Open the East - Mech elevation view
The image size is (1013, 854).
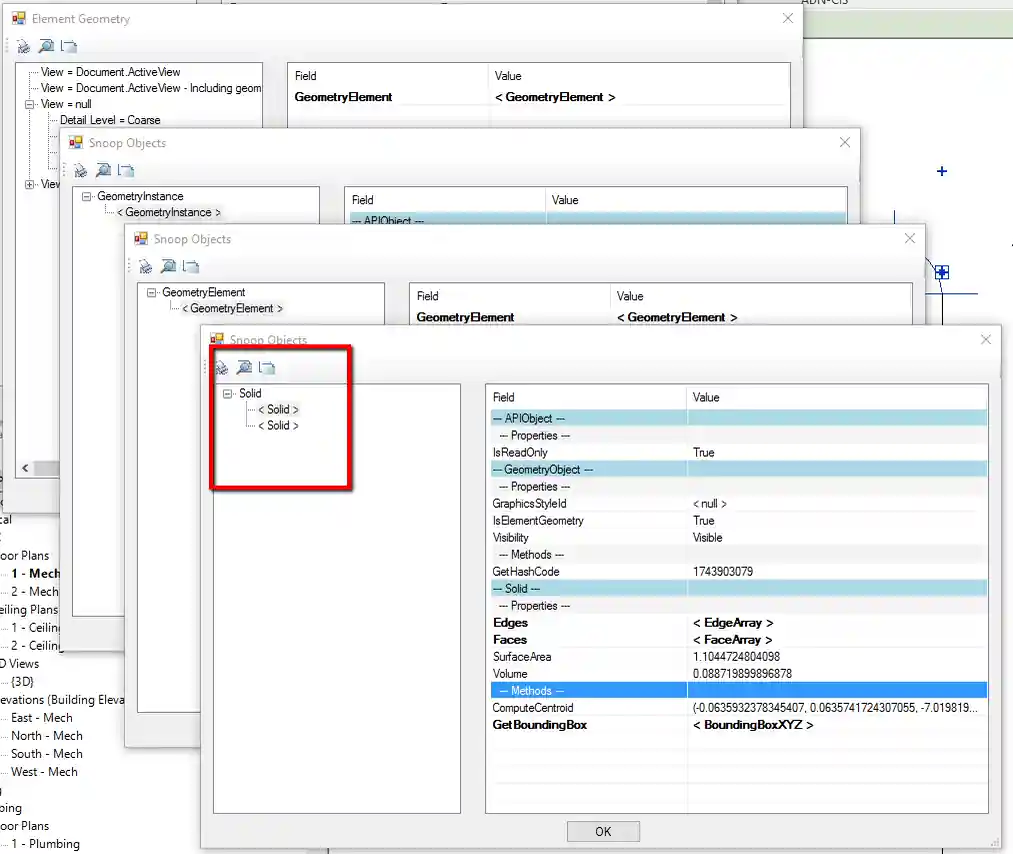(41, 718)
